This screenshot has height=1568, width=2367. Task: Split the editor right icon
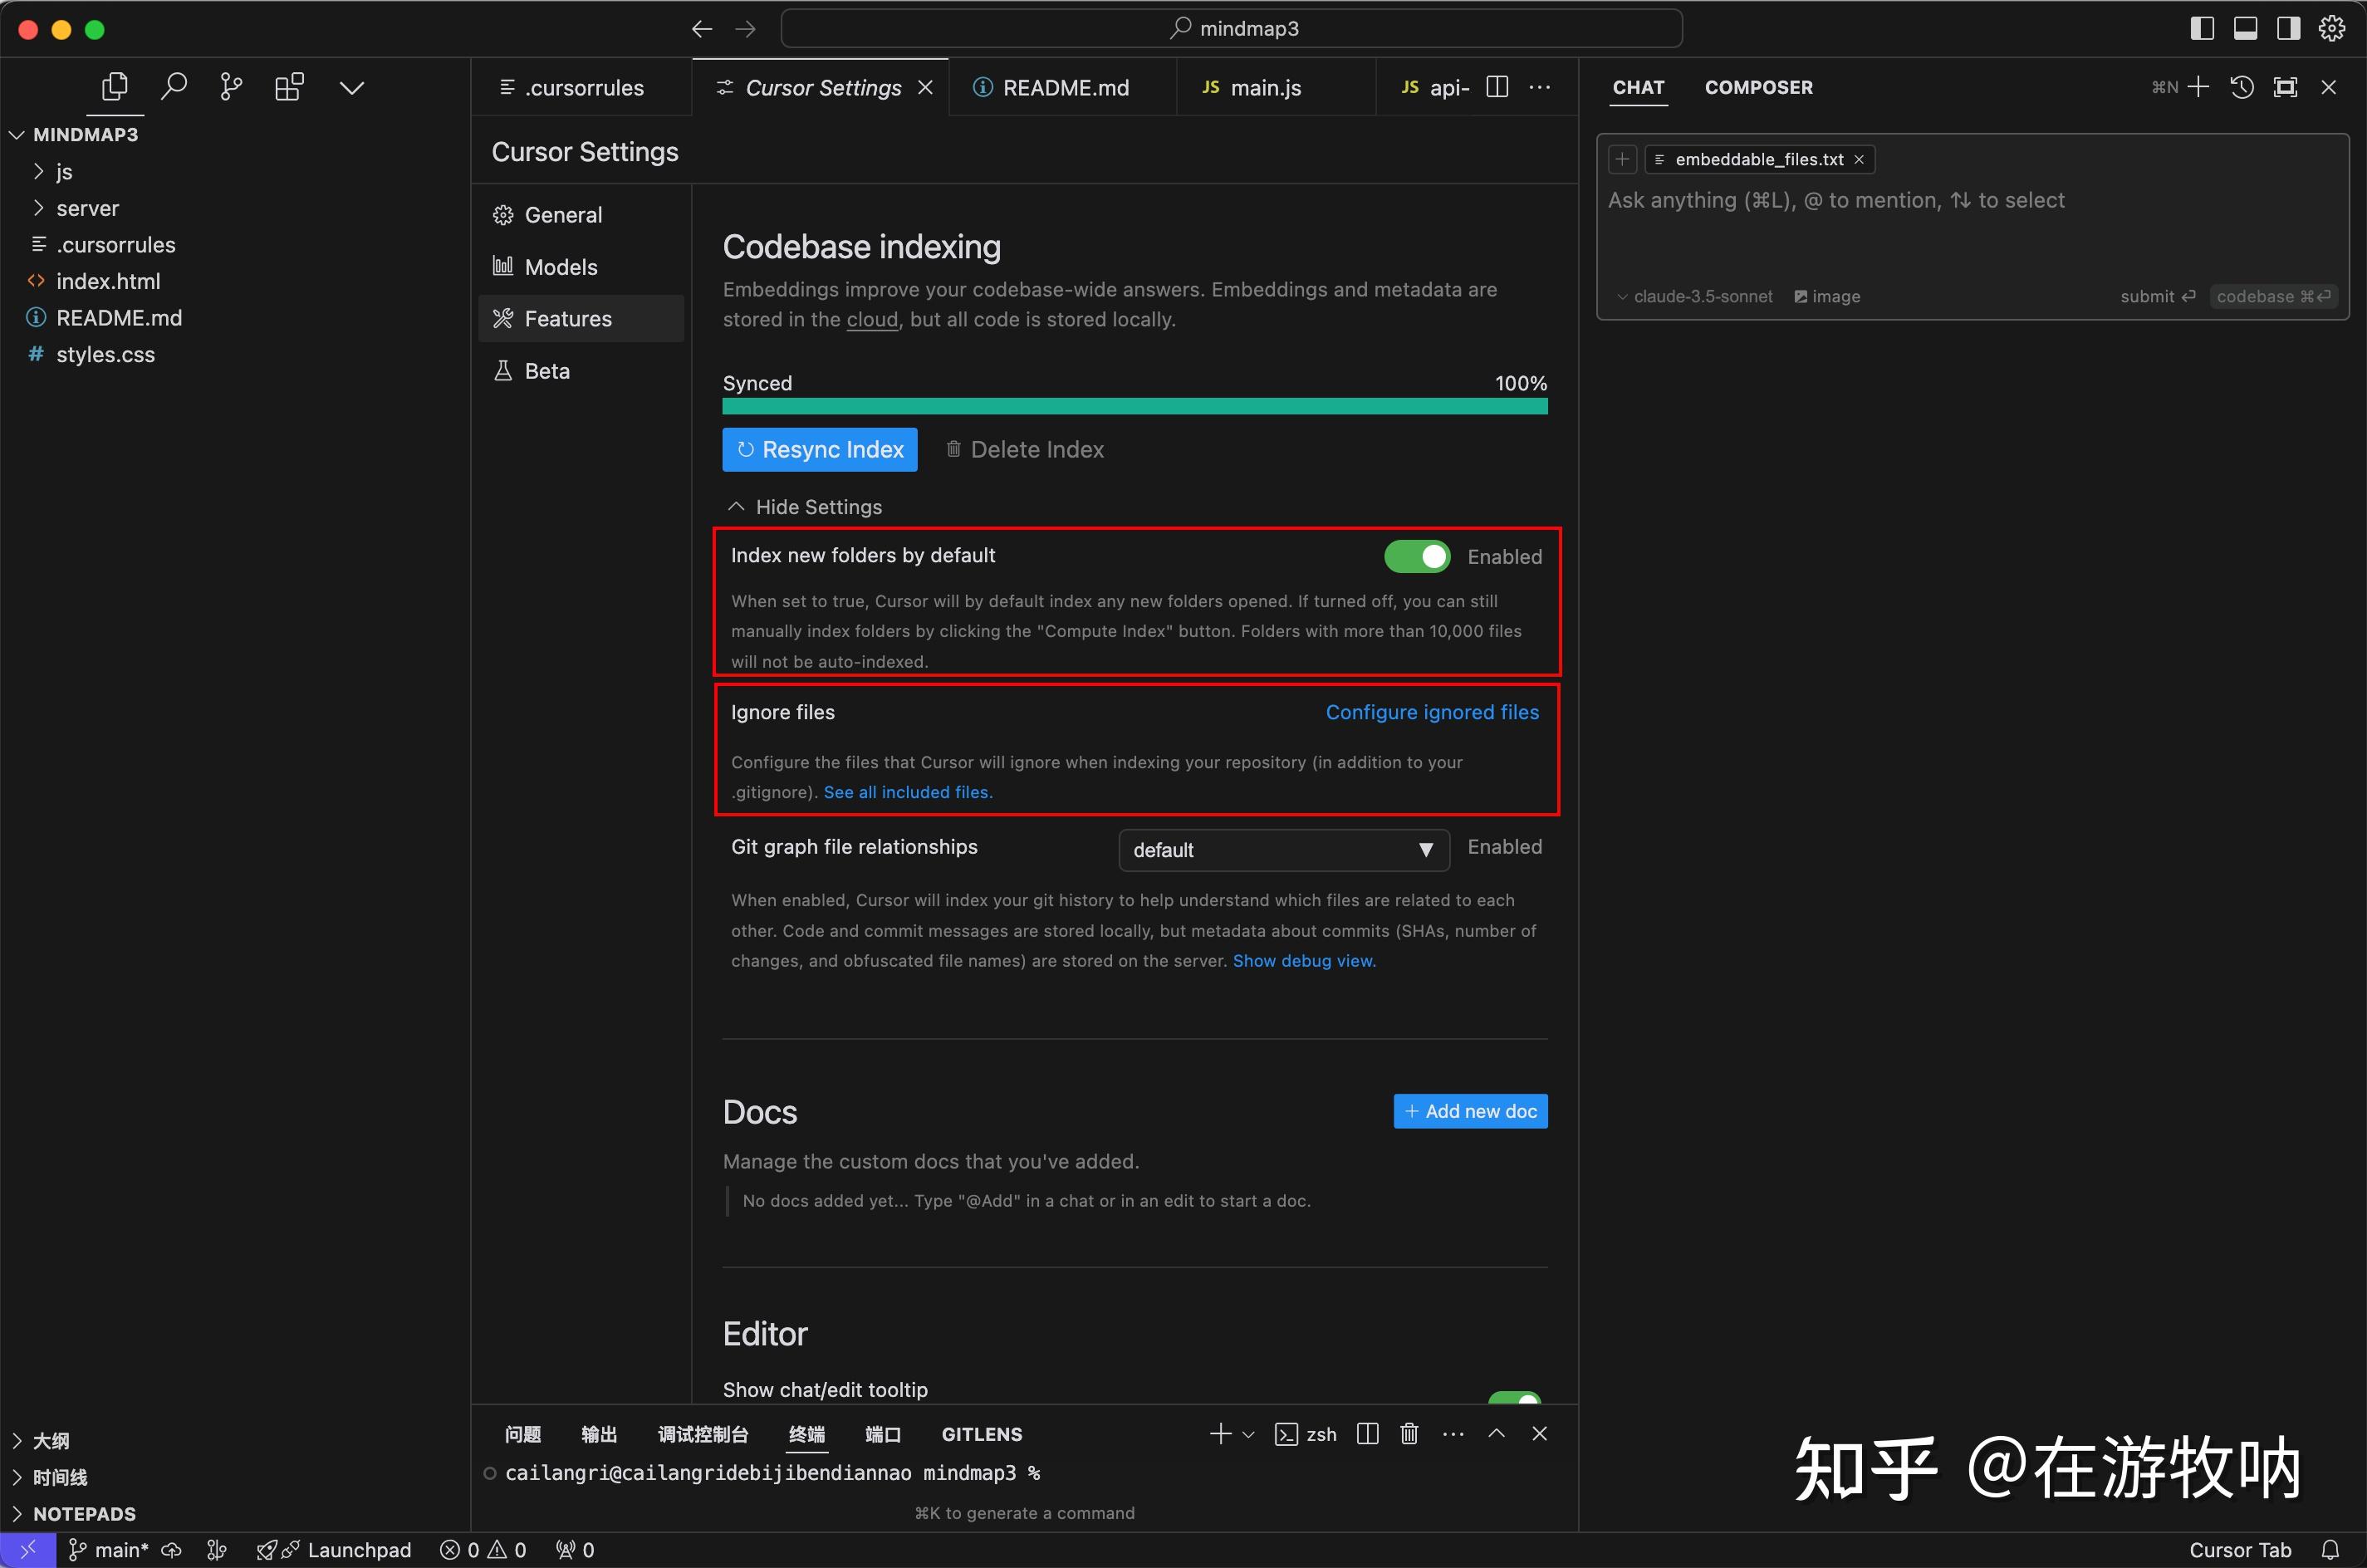[1497, 87]
